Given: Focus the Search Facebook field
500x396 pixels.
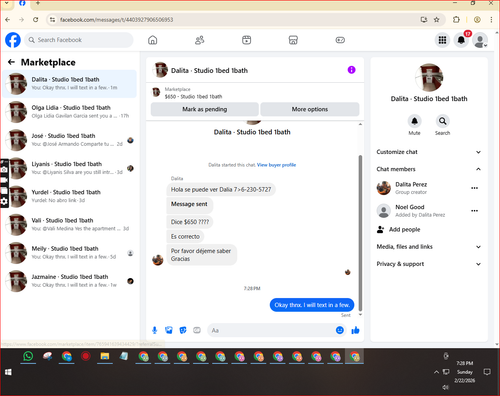Looking at the screenshot, I should (x=79, y=40).
